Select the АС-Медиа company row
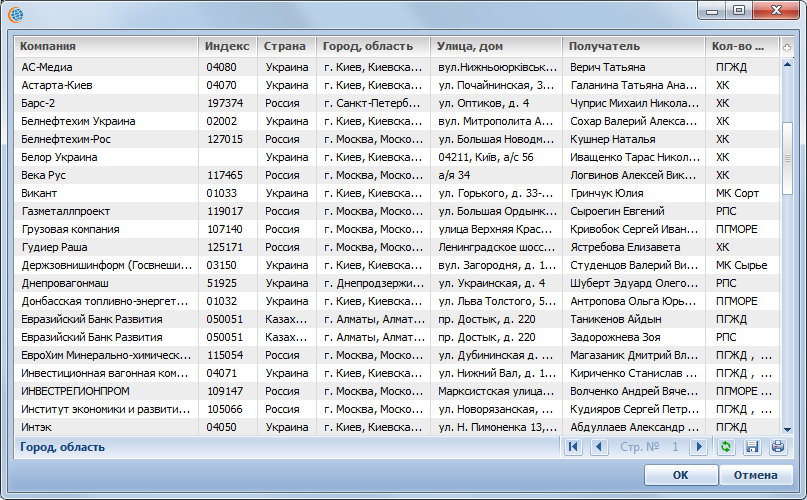 pyautogui.click(x=396, y=67)
